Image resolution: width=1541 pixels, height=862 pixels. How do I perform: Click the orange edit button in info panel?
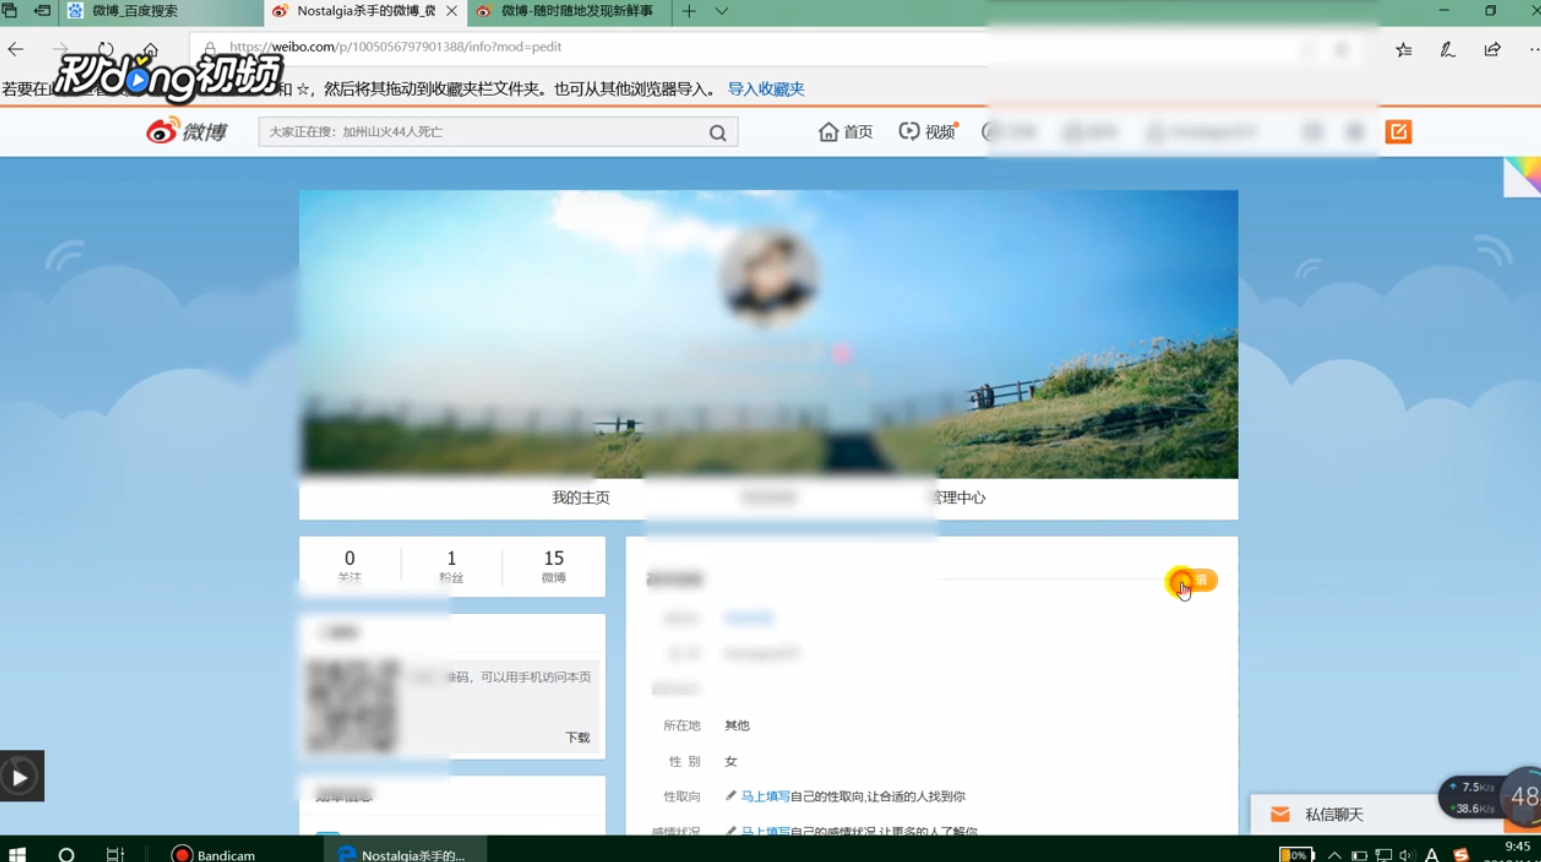point(1191,580)
